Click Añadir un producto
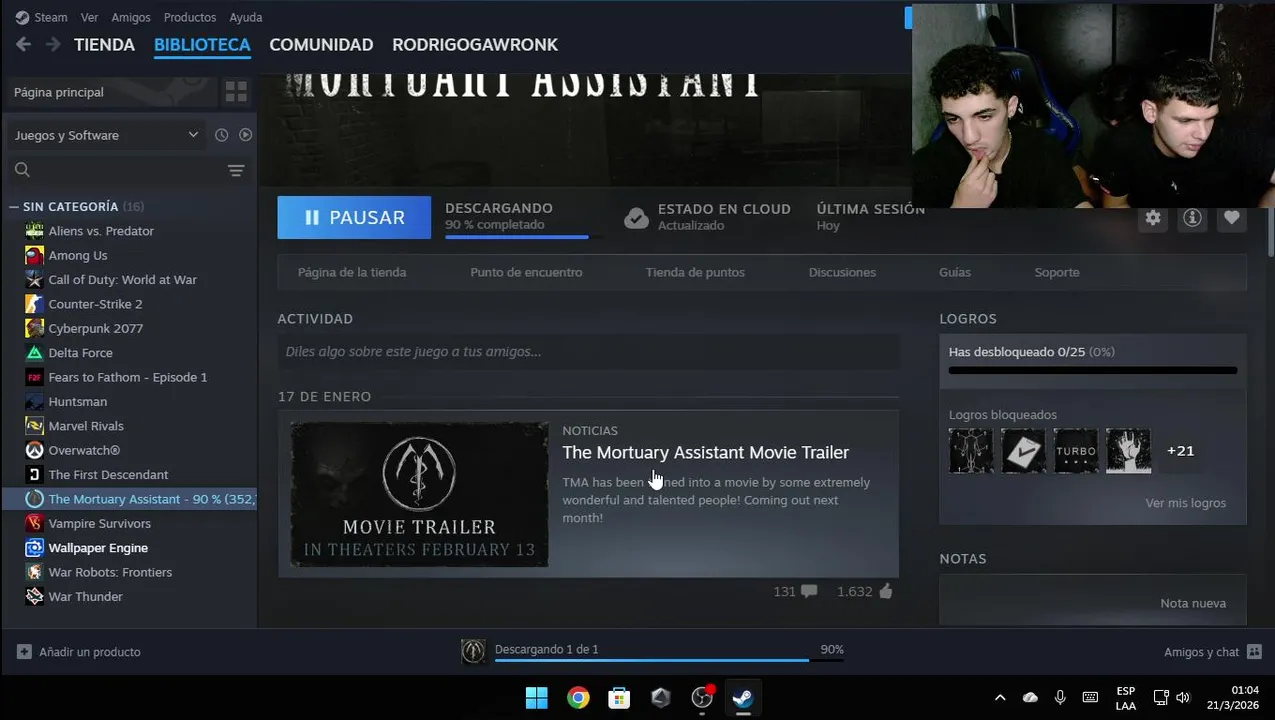The image size is (1275, 720). pyautogui.click(x=79, y=652)
